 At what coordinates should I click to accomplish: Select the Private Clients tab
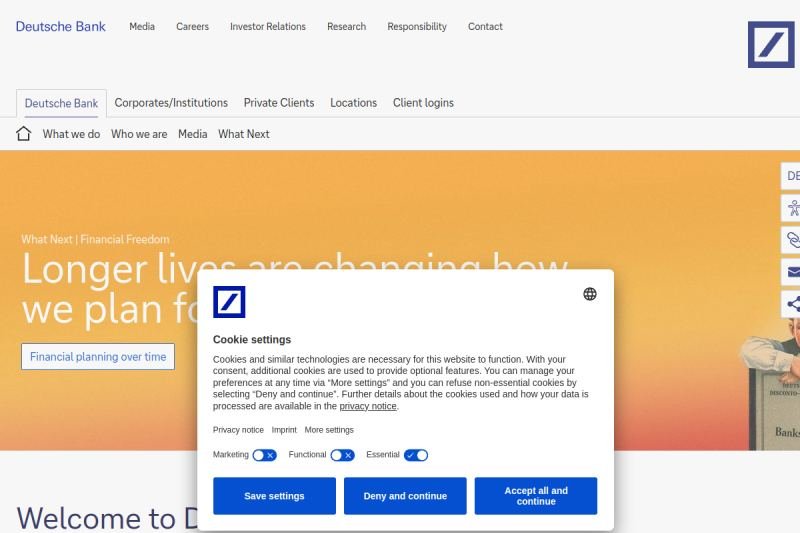[279, 103]
